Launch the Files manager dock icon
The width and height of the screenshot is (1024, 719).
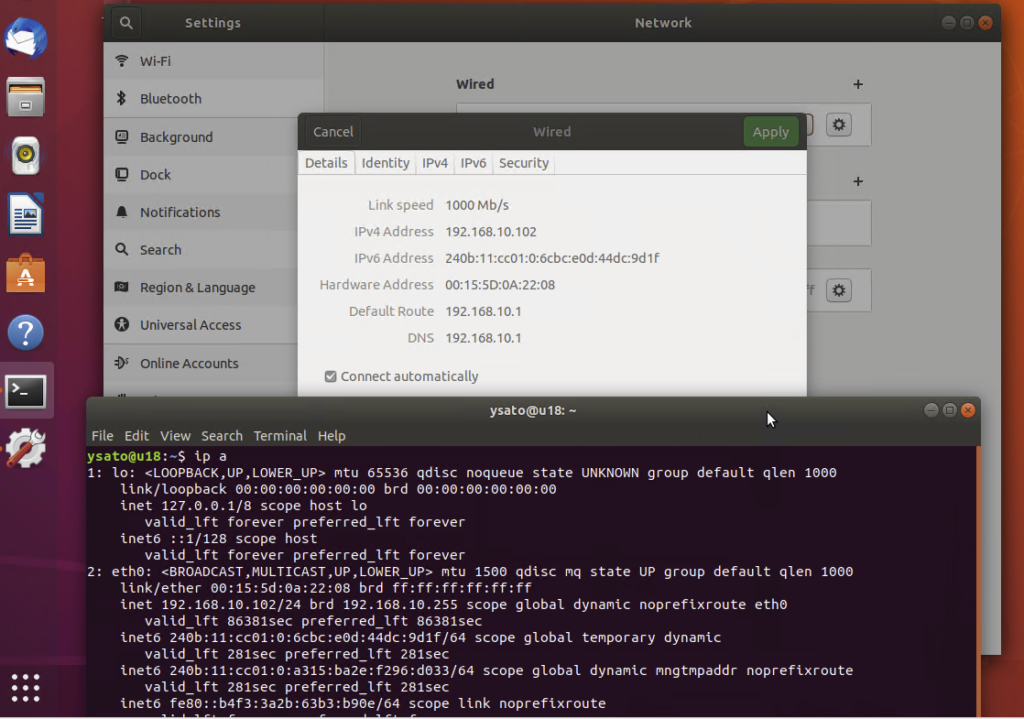pyautogui.click(x=25, y=98)
